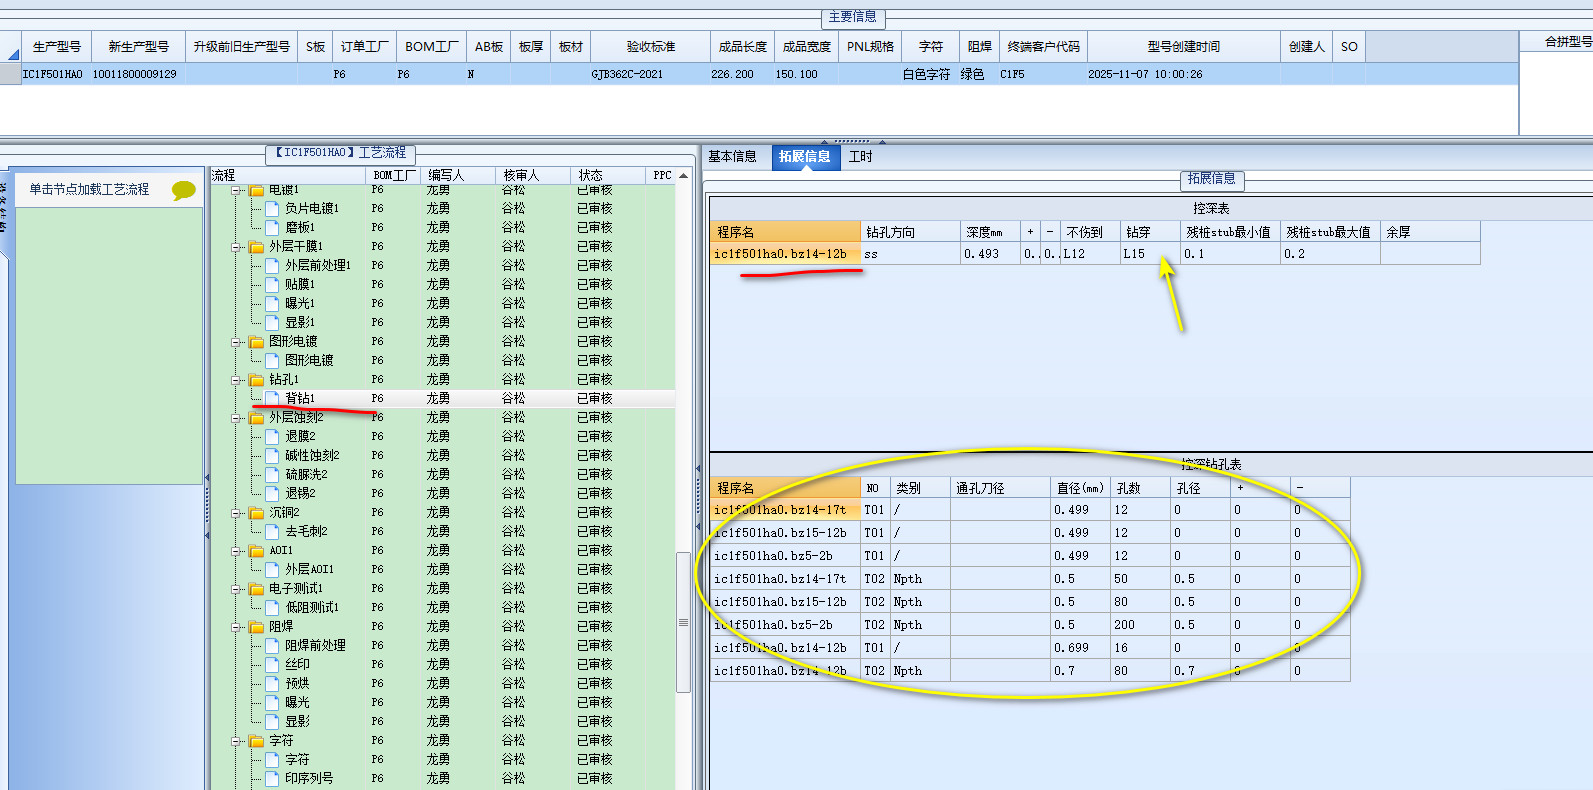Select the 曝光1 tree item
Screen dimensions: 1593x790
pos(300,303)
